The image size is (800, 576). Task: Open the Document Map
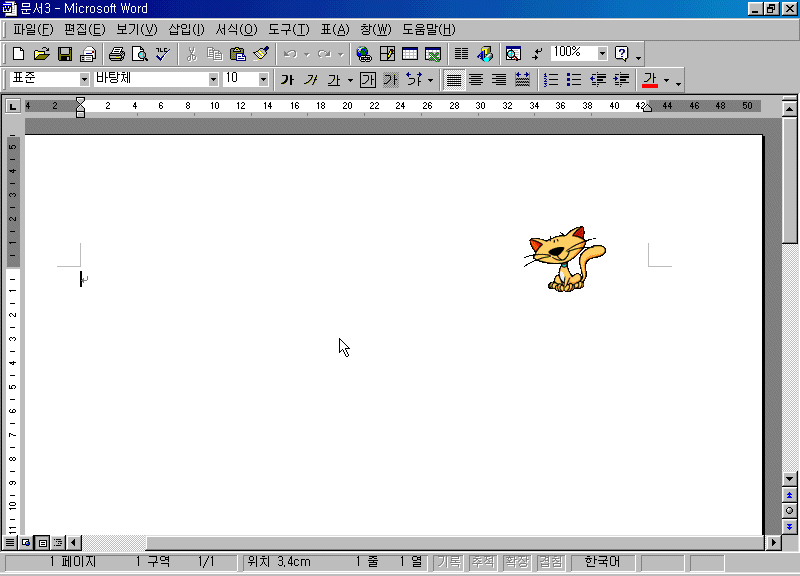(513, 54)
